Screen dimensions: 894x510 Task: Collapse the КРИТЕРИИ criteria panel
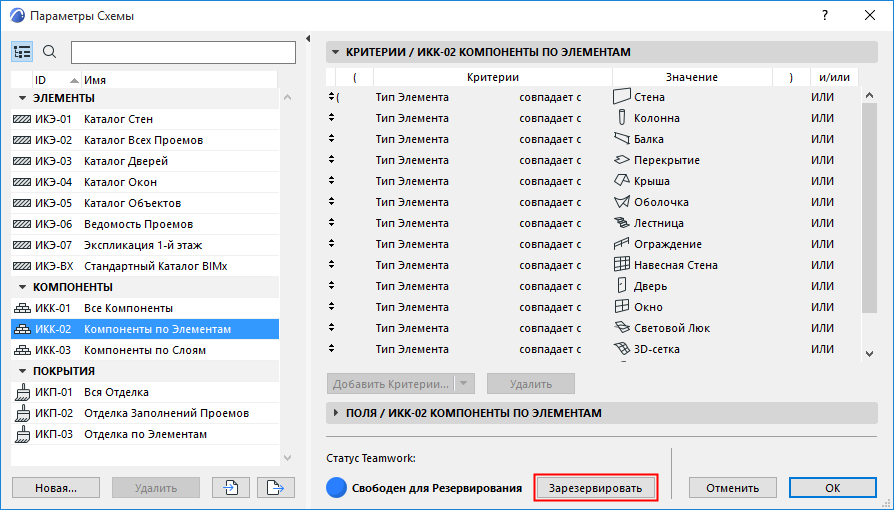click(335, 52)
